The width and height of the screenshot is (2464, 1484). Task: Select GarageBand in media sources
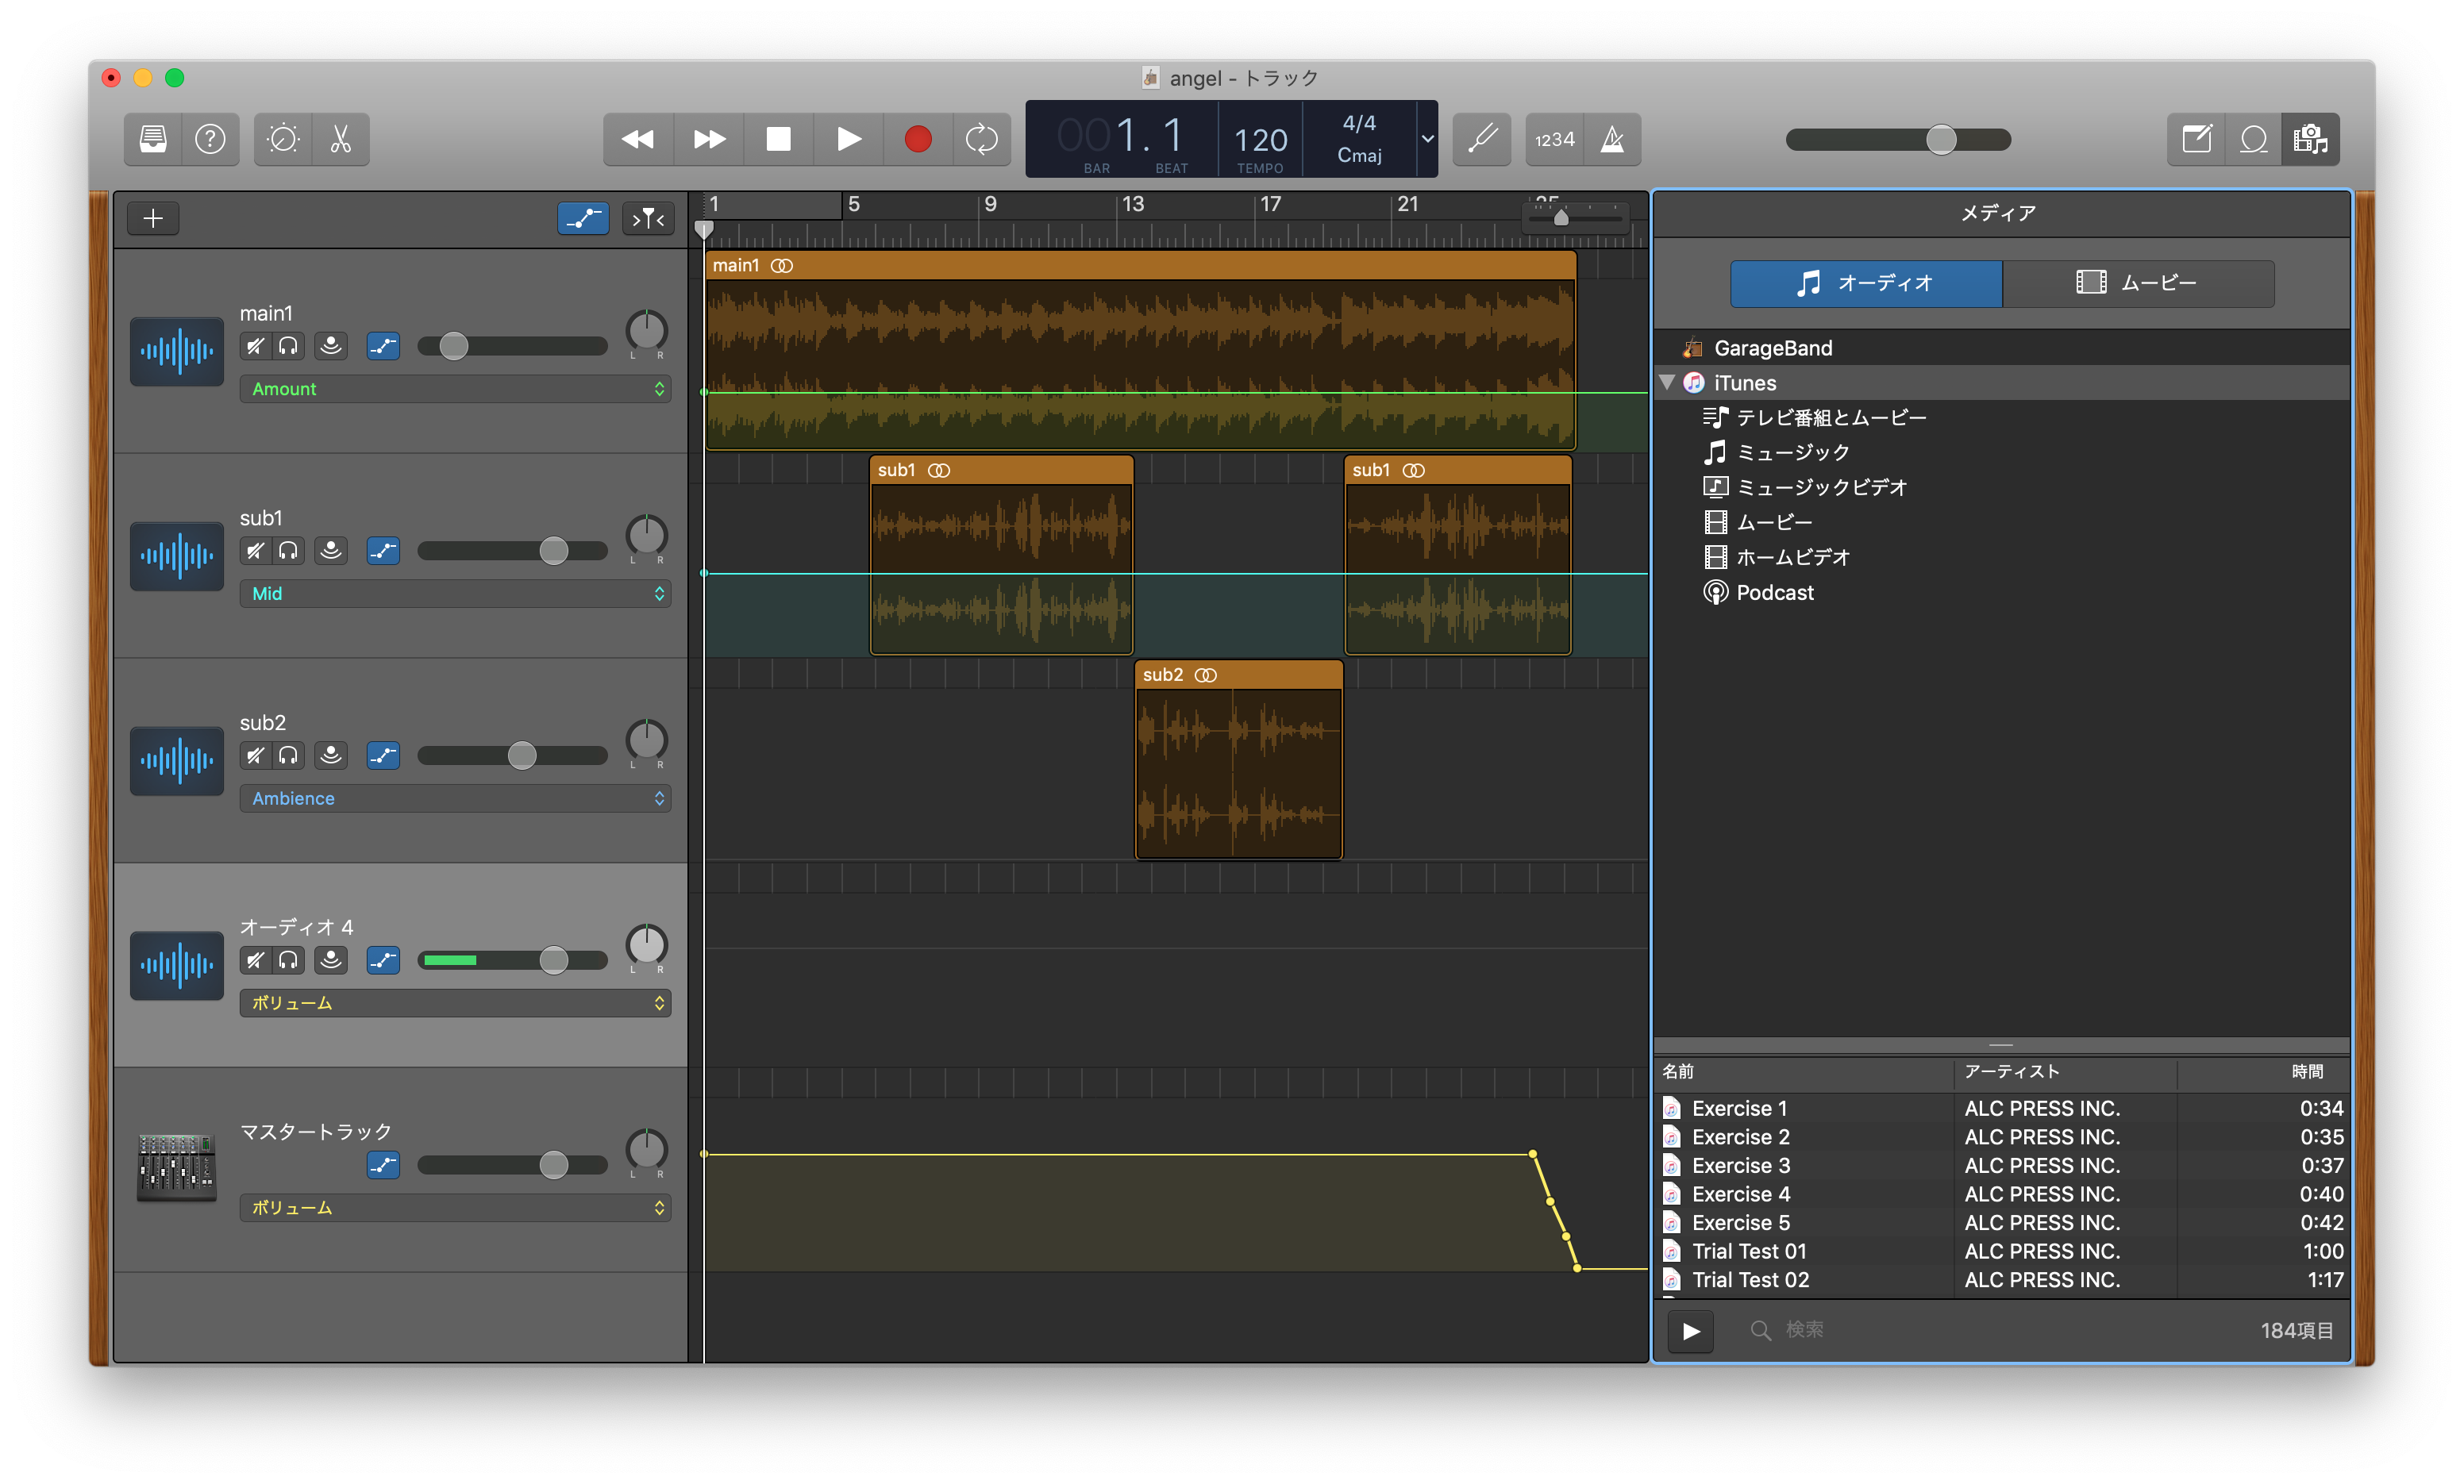(2002, 348)
